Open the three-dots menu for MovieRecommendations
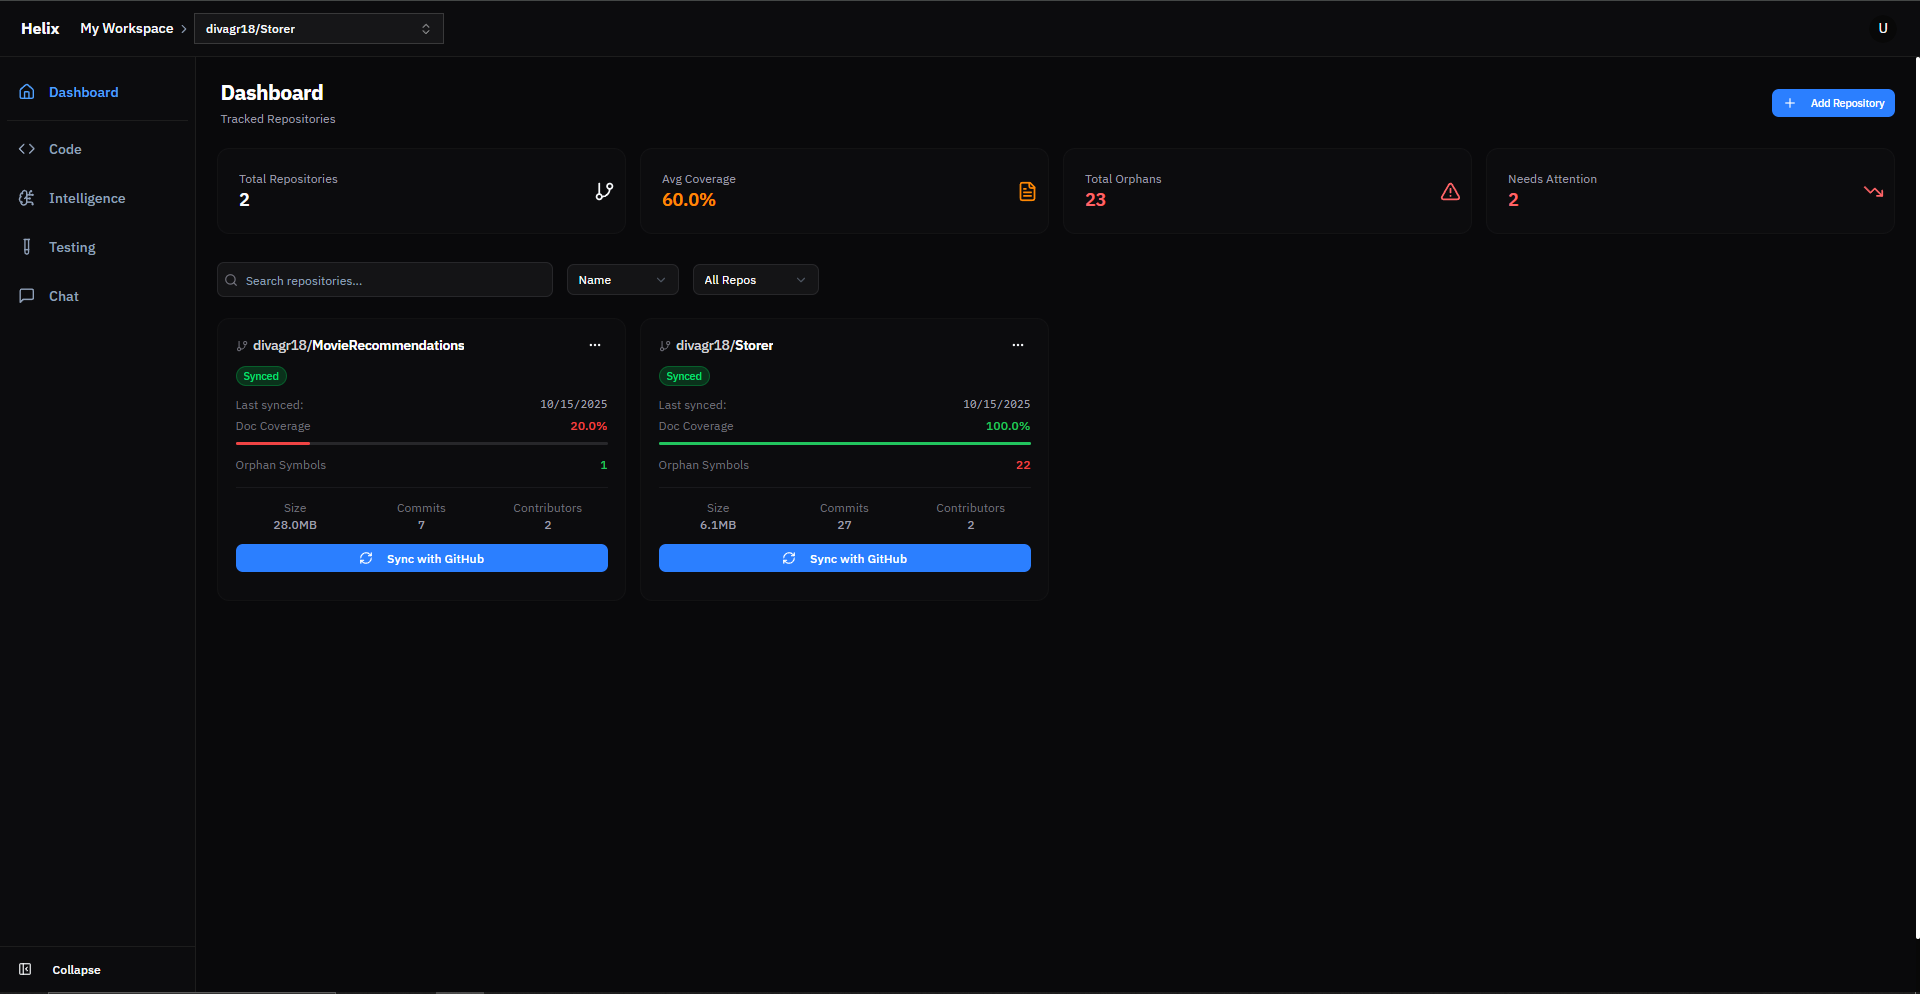The width and height of the screenshot is (1920, 994). [595, 345]
